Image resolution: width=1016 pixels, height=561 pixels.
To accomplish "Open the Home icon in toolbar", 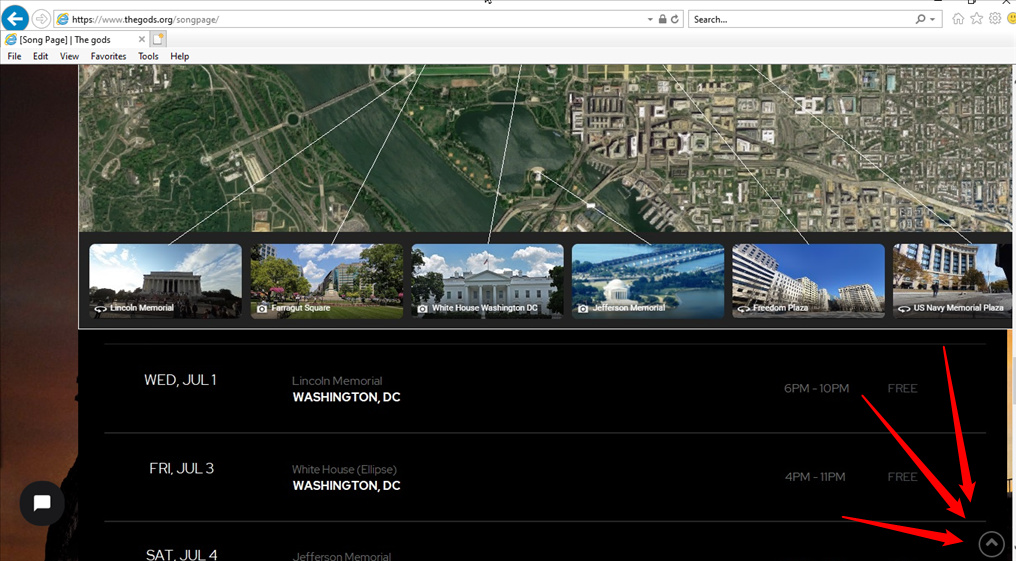I will (958, 19).
